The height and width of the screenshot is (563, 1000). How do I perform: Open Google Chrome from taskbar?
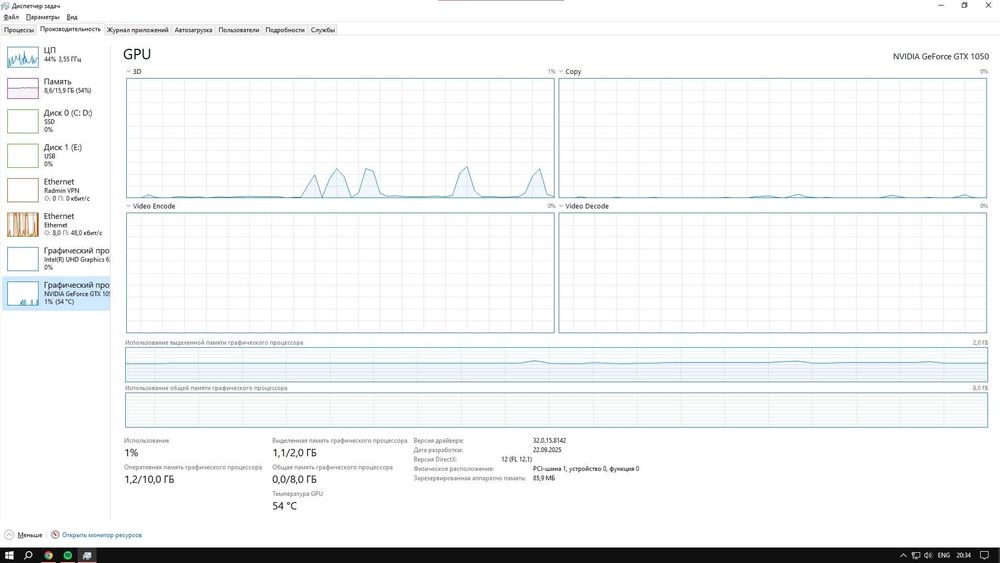tap(48, 555)
